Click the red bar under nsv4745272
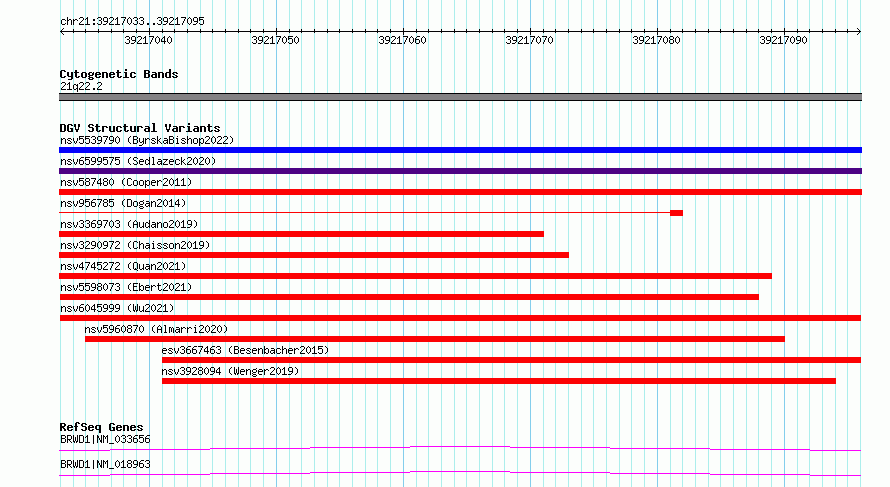 click(415, 276)
